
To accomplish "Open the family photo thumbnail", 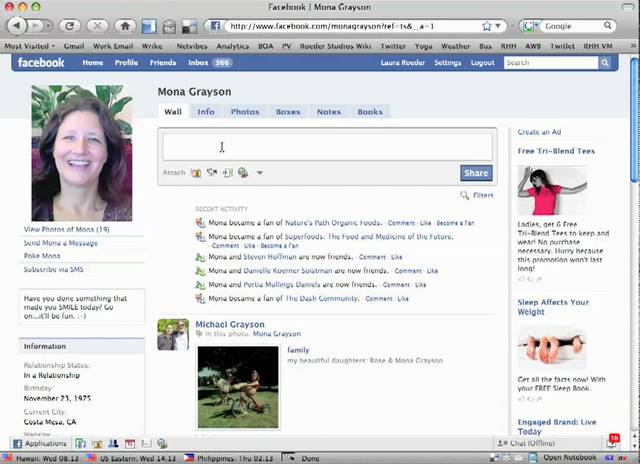I will [238, 387].
